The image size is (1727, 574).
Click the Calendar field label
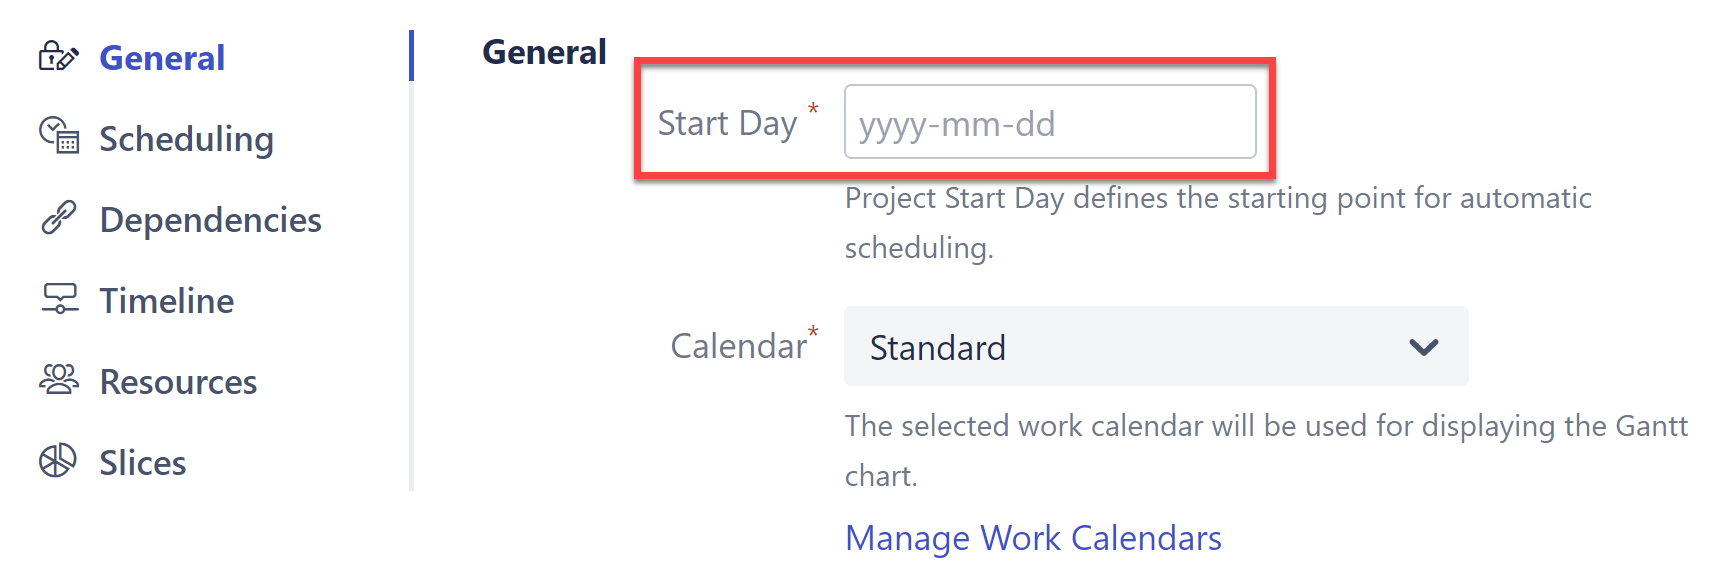coord(738,346)
